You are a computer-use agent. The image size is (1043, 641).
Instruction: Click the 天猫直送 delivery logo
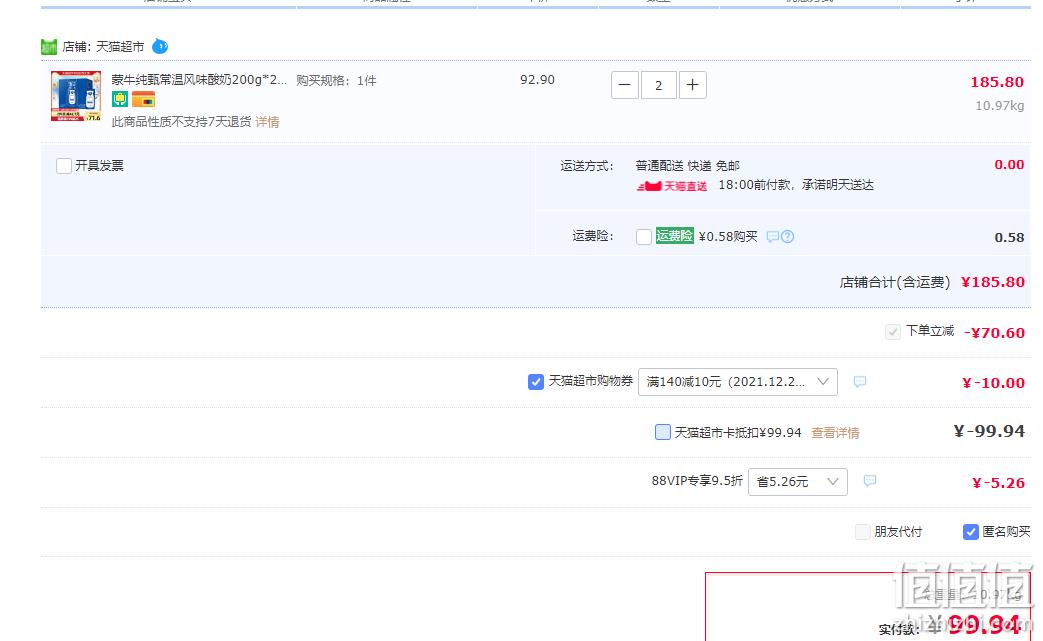tap(672, 186)
